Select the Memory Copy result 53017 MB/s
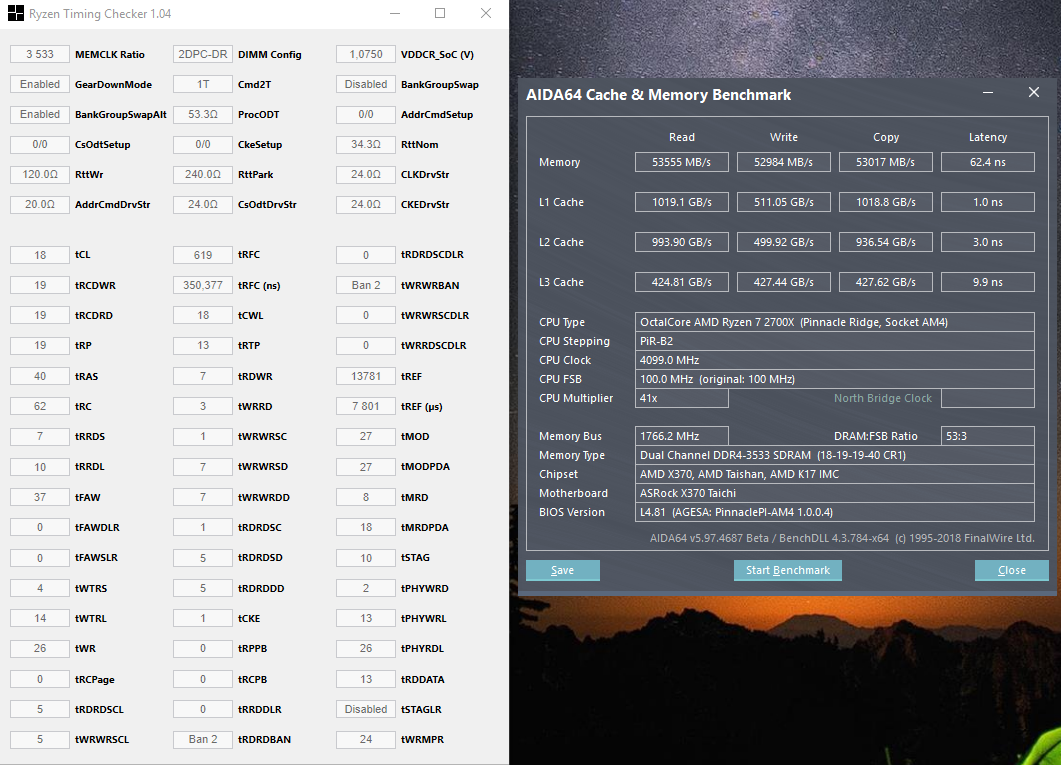Viewport: 1061px width, 765px height. point(886,162)
